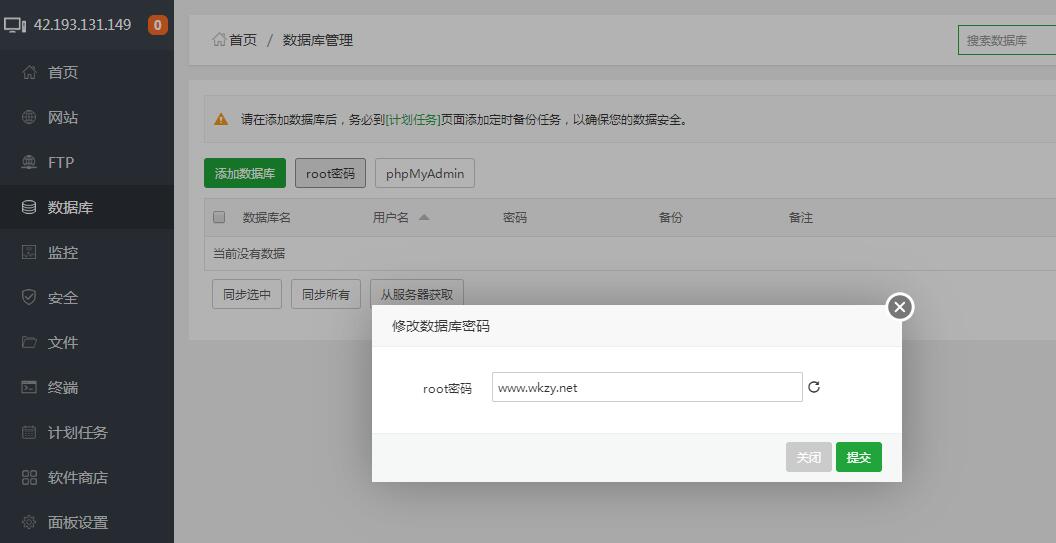This screenshot has height=543, width=1056.
Task: Tick the select-all checkbox in table header
Action: pos(220,217)
